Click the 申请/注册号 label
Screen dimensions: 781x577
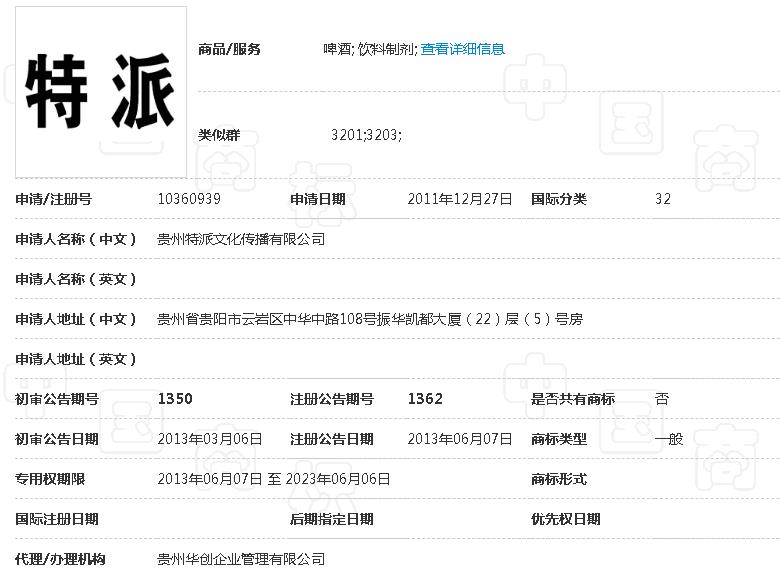(53, 199)
